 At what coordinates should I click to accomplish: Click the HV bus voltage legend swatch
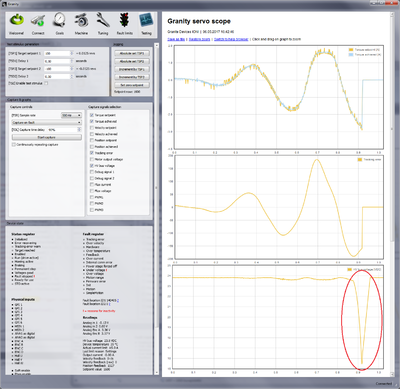point(349,269)
